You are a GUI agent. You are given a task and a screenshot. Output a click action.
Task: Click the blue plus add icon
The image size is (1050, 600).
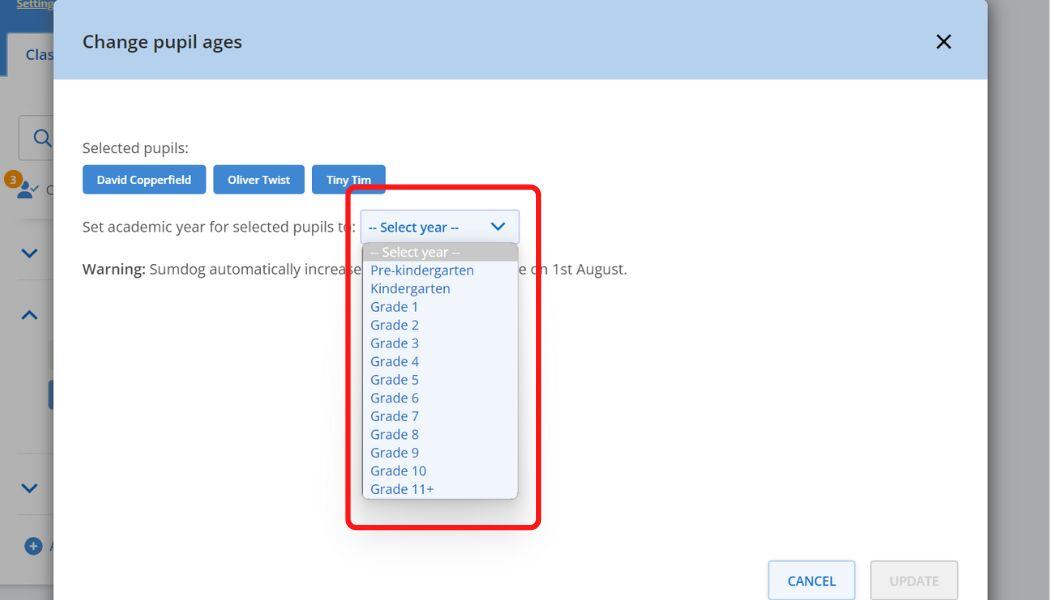pyautogui.click(x=33, y=546)
